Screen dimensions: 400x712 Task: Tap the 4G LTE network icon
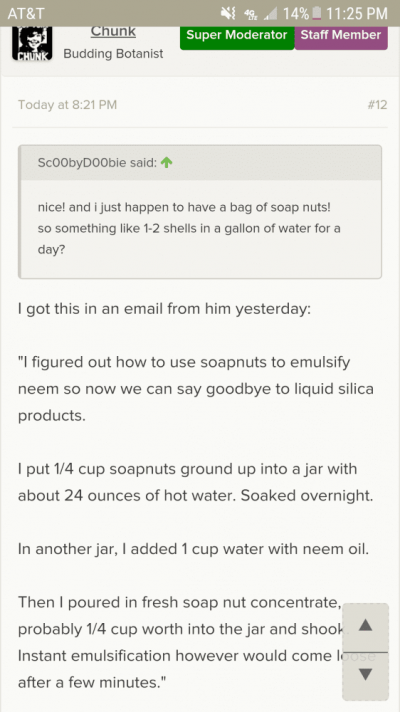[249, 14]
